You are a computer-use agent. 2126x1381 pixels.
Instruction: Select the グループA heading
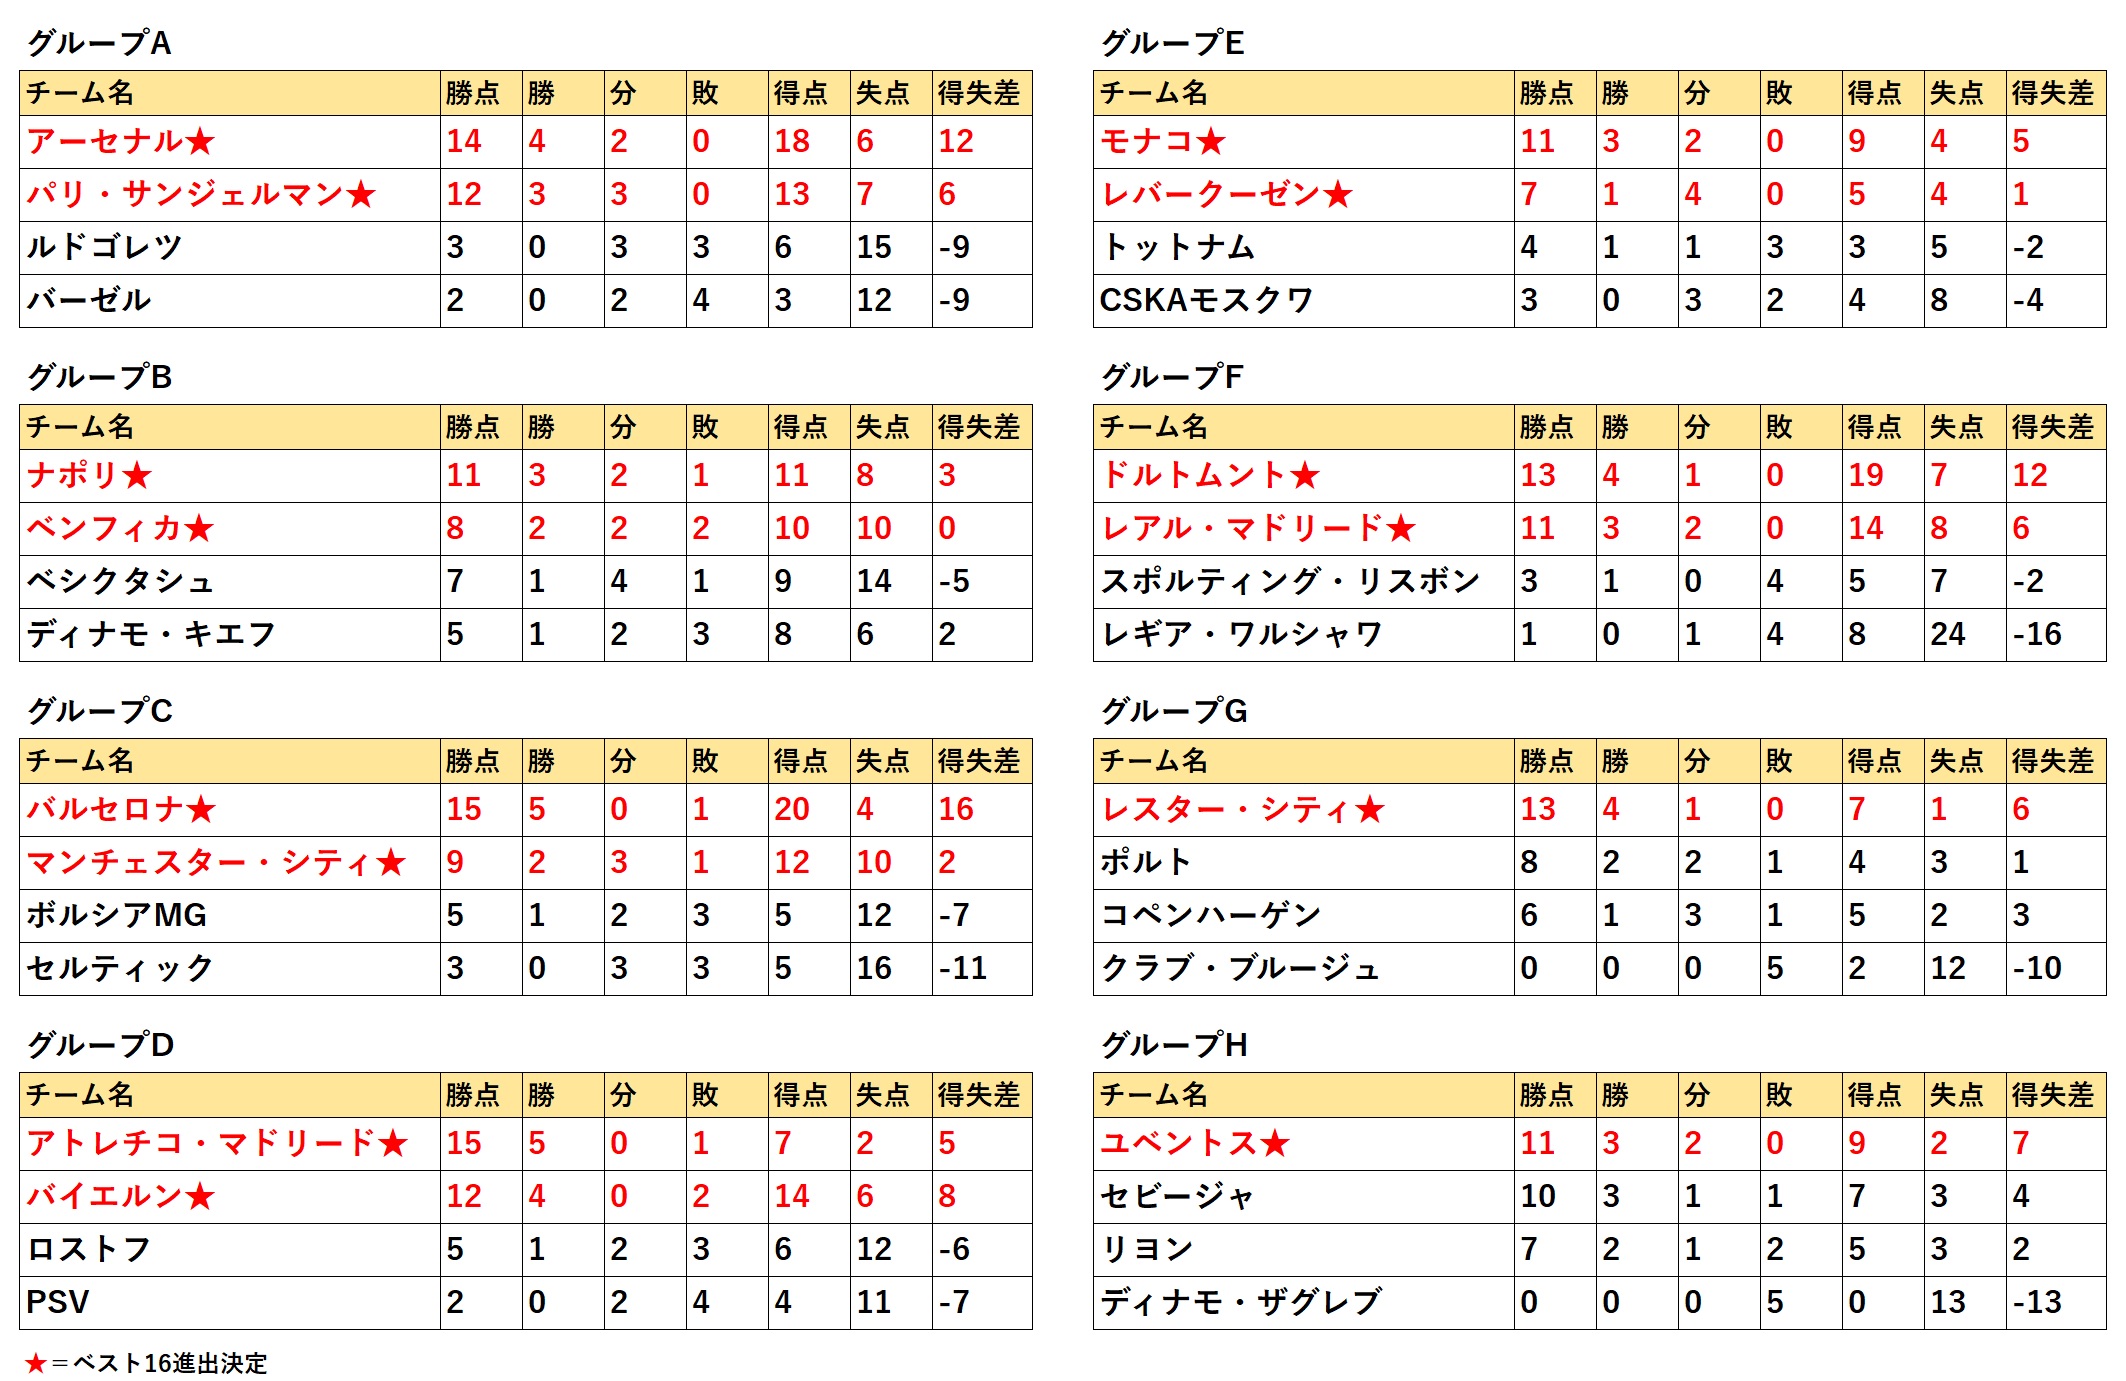pyautogui.click(x=99, y=43)
